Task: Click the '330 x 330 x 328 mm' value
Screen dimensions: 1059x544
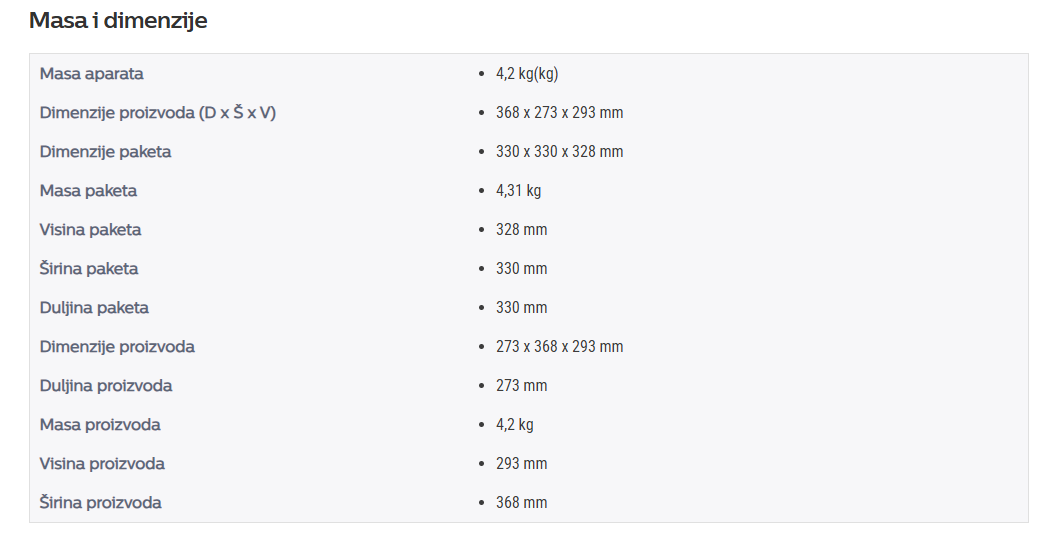Action: tap(559, 151)
